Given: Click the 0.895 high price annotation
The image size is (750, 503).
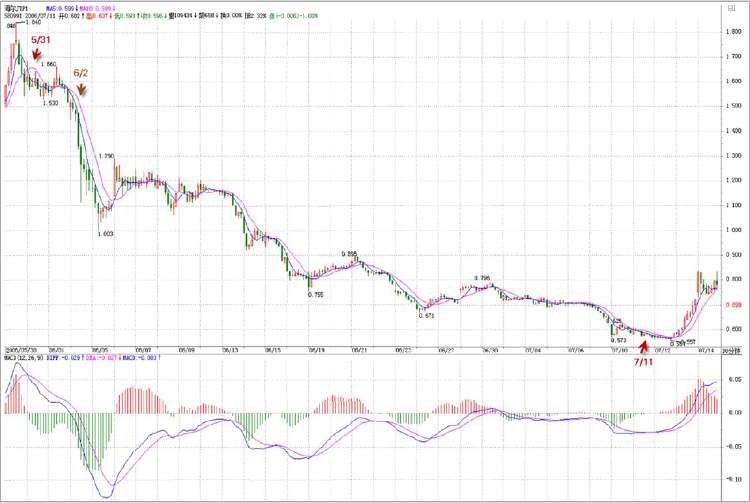Looking at the screenshot, I should (x=349, y=254).
